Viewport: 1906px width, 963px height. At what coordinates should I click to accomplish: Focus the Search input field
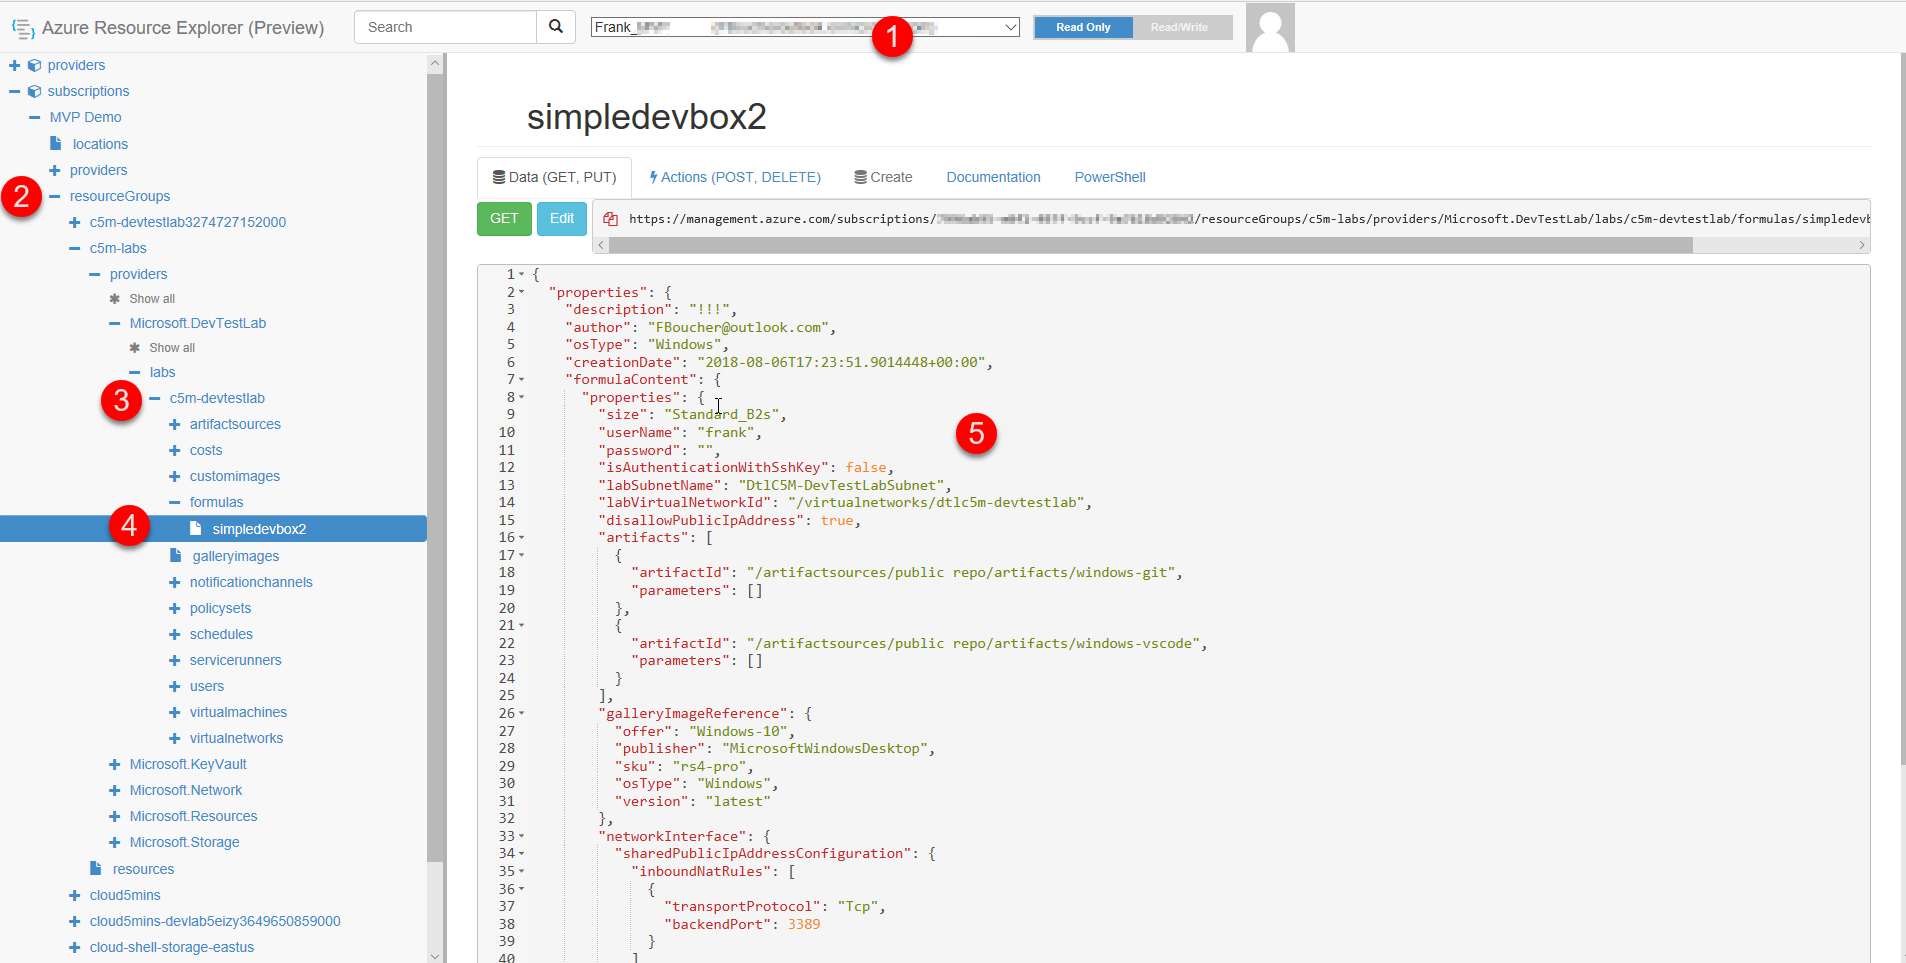[445, 27]
